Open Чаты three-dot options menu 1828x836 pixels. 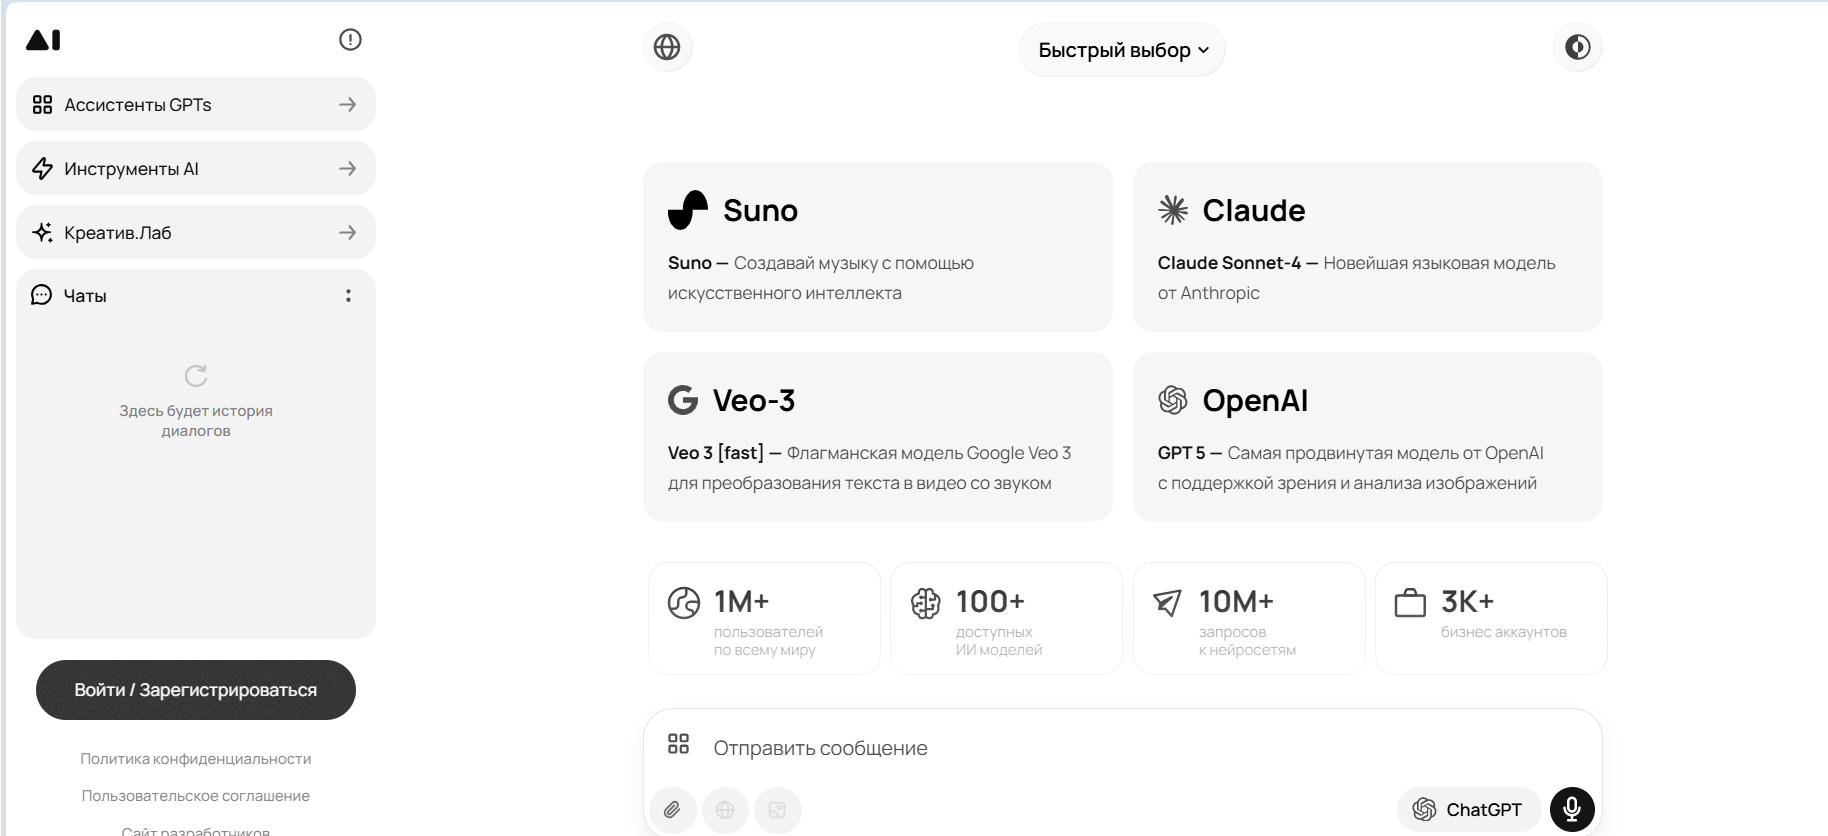[x=348, y=296]
